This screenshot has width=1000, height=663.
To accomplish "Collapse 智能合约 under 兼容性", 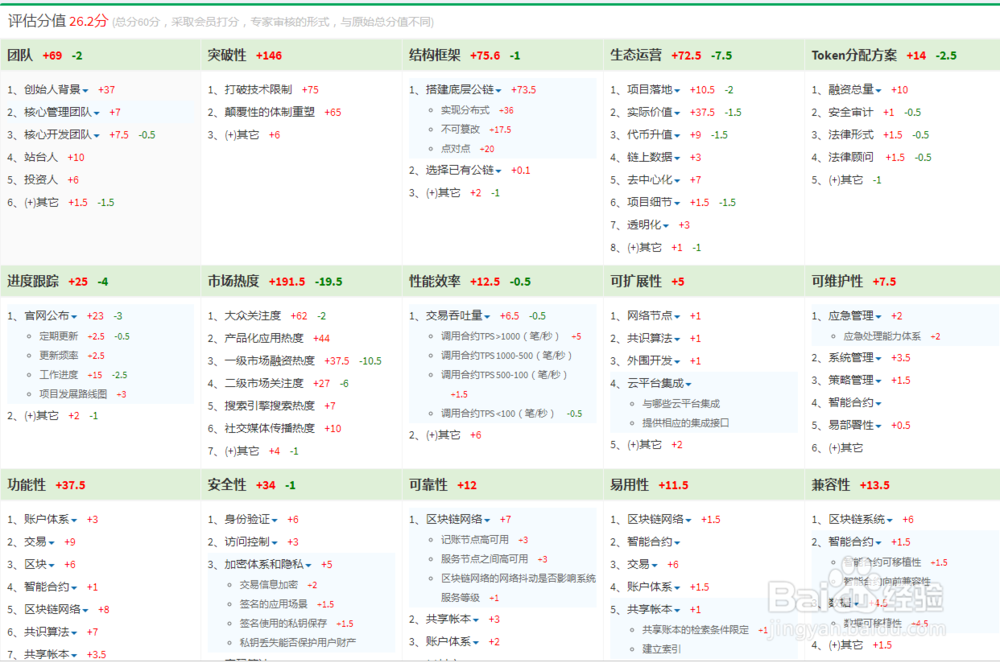I will 878,543.
